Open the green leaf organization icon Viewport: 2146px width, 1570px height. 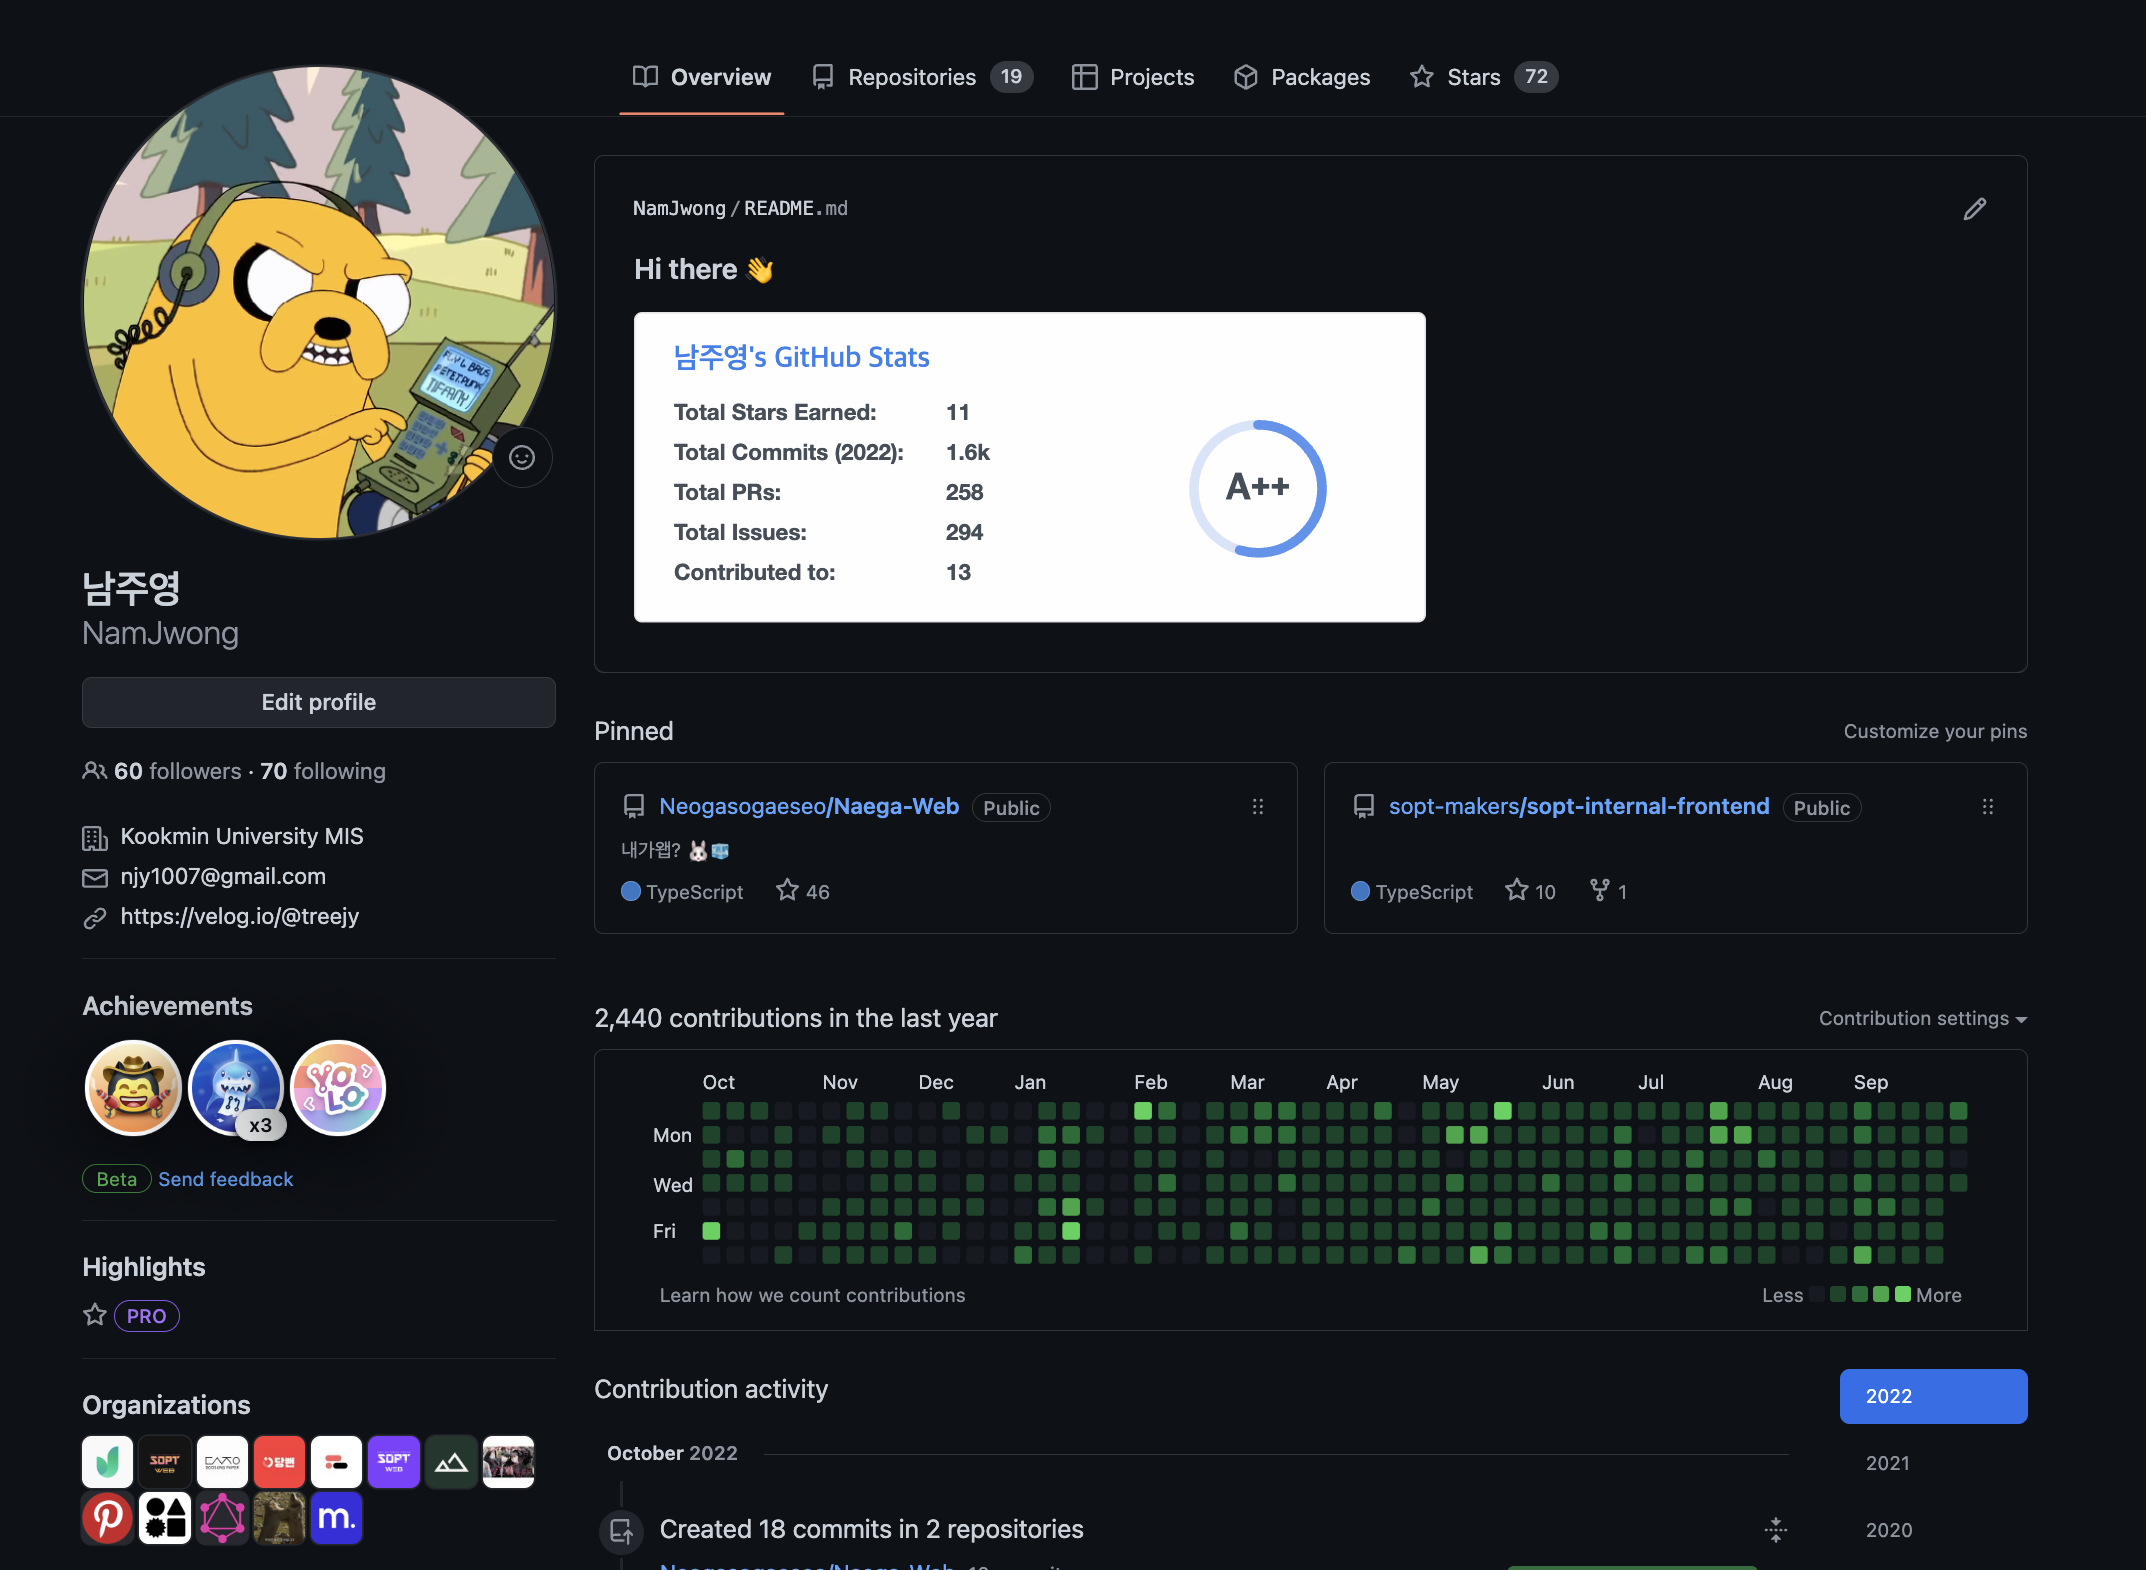[x=108, y=1462]
